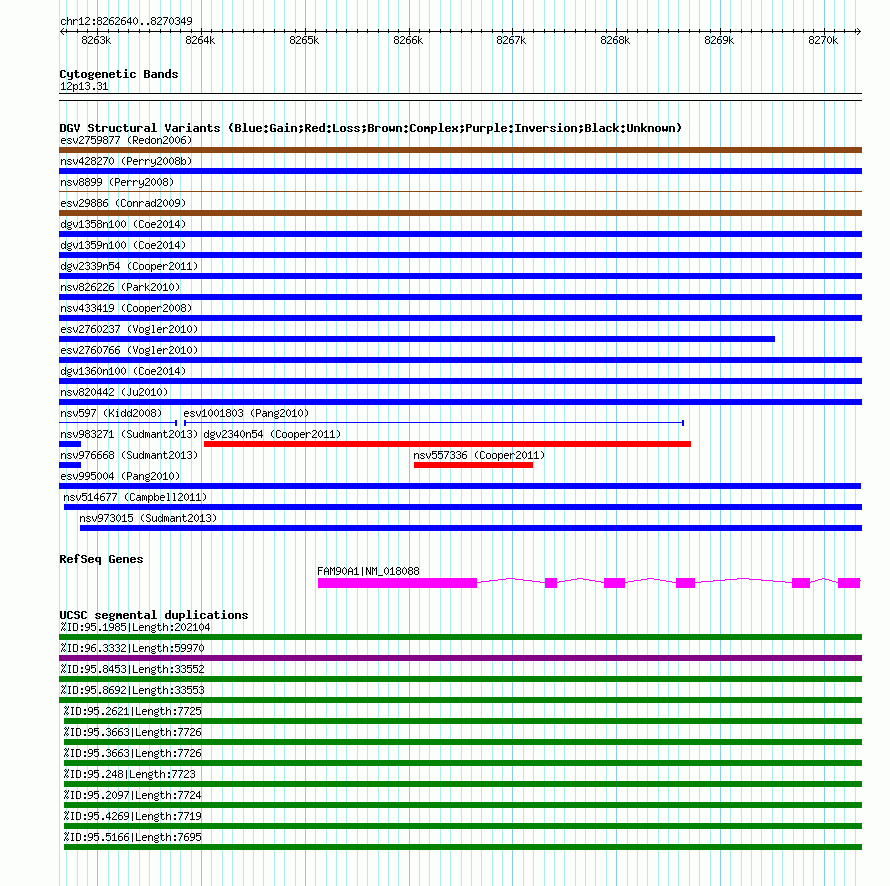Select the nsv973015 (Sudmant2013) label
The image size is (890, 886).
coord(148,518)
